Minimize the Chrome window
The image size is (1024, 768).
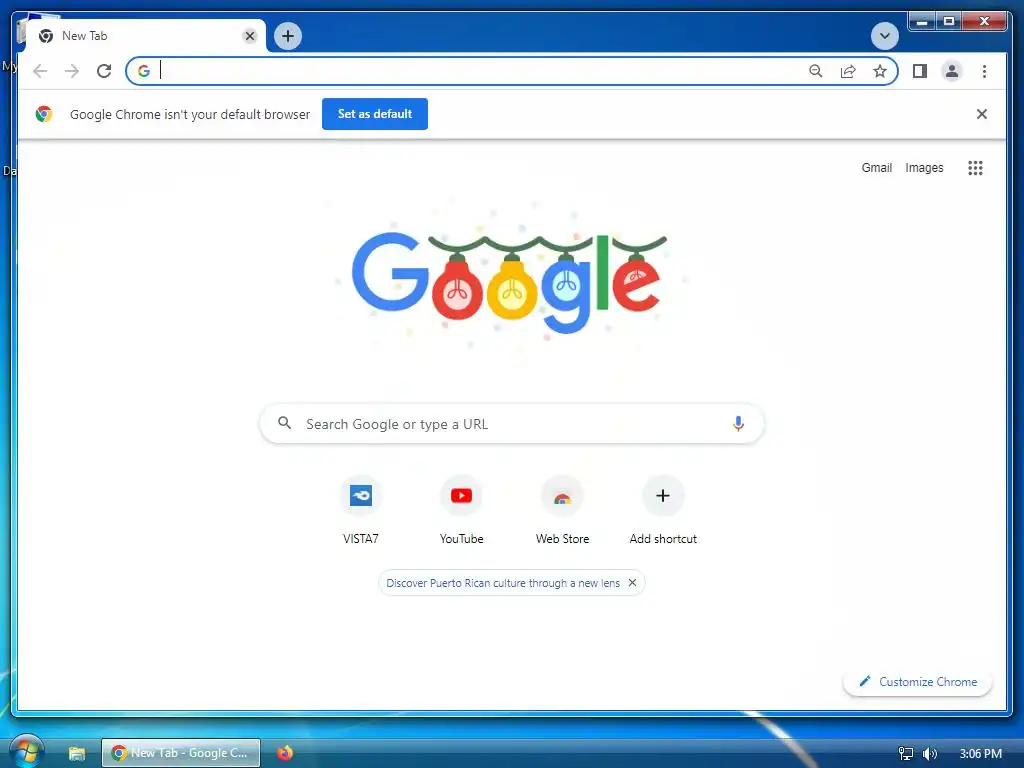point(921,22)
